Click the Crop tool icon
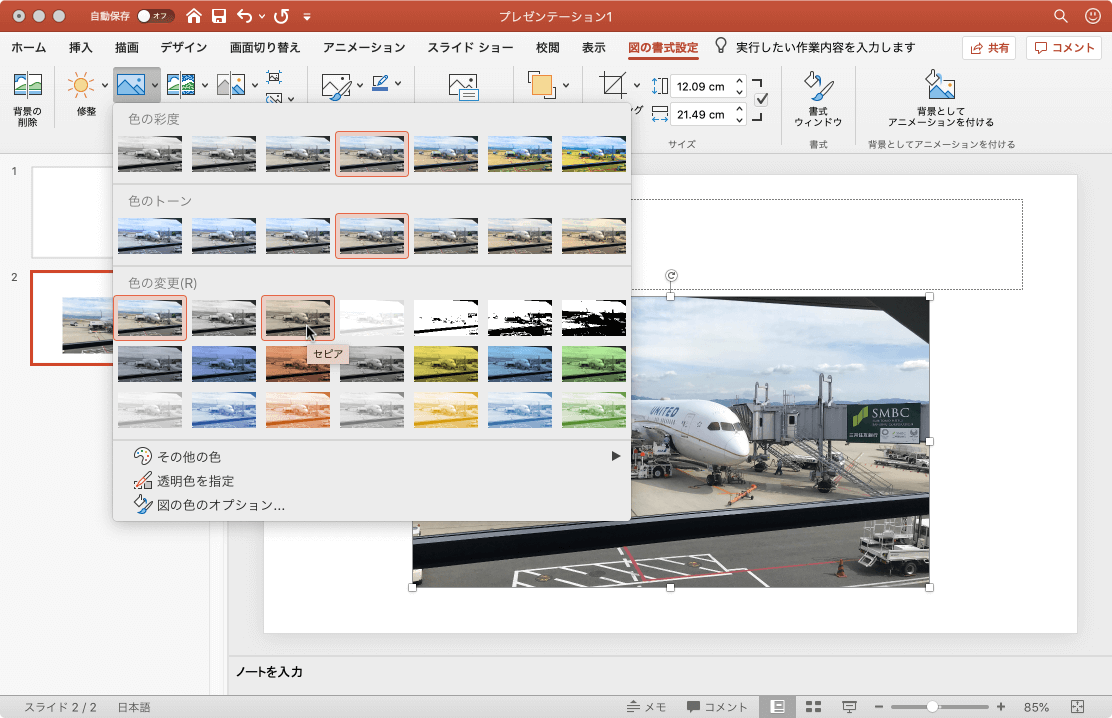 tap(611, 85)
